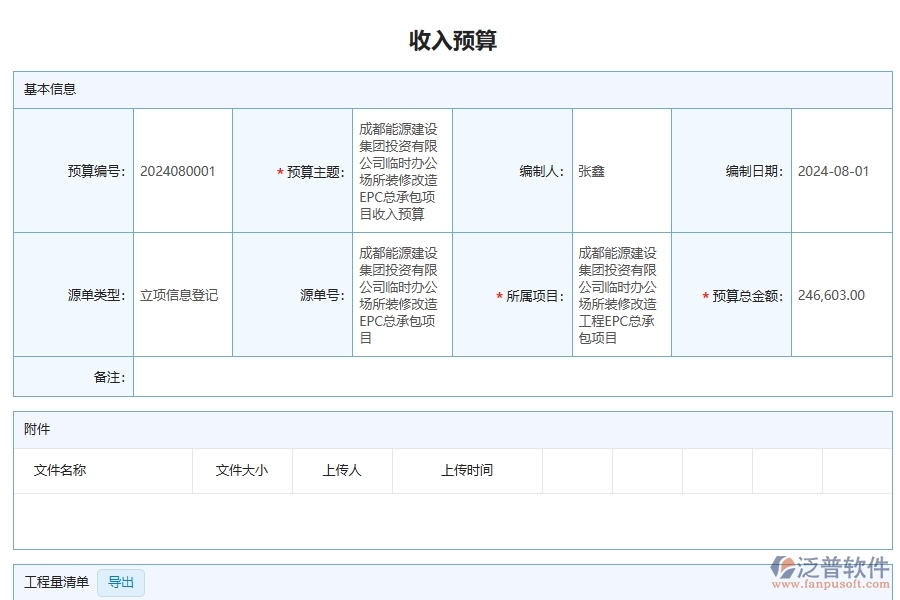Click the 预算主题 budget subject text
This screenshot has width=900, height=600.
(x=401, y=170)
